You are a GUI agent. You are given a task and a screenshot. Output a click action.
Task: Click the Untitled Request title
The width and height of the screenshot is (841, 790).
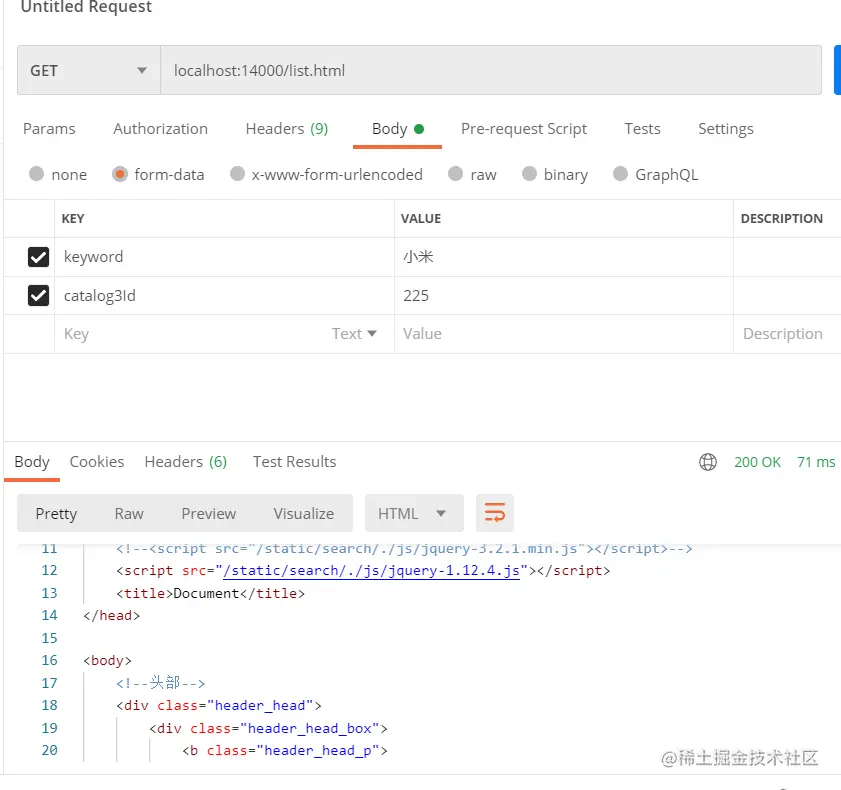pos(86,7)
